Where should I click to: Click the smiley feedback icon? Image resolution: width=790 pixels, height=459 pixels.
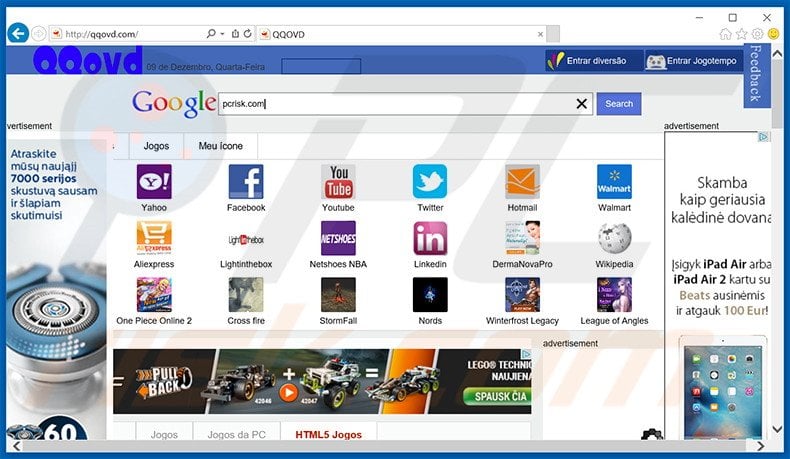coord(773,34)
